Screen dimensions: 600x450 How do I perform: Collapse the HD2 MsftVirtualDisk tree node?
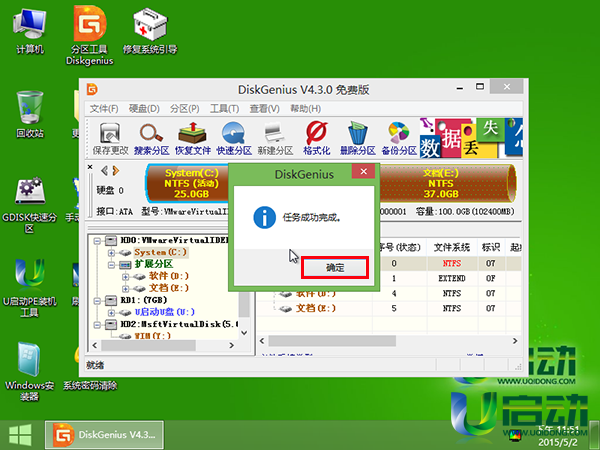(x=97, y=324)
